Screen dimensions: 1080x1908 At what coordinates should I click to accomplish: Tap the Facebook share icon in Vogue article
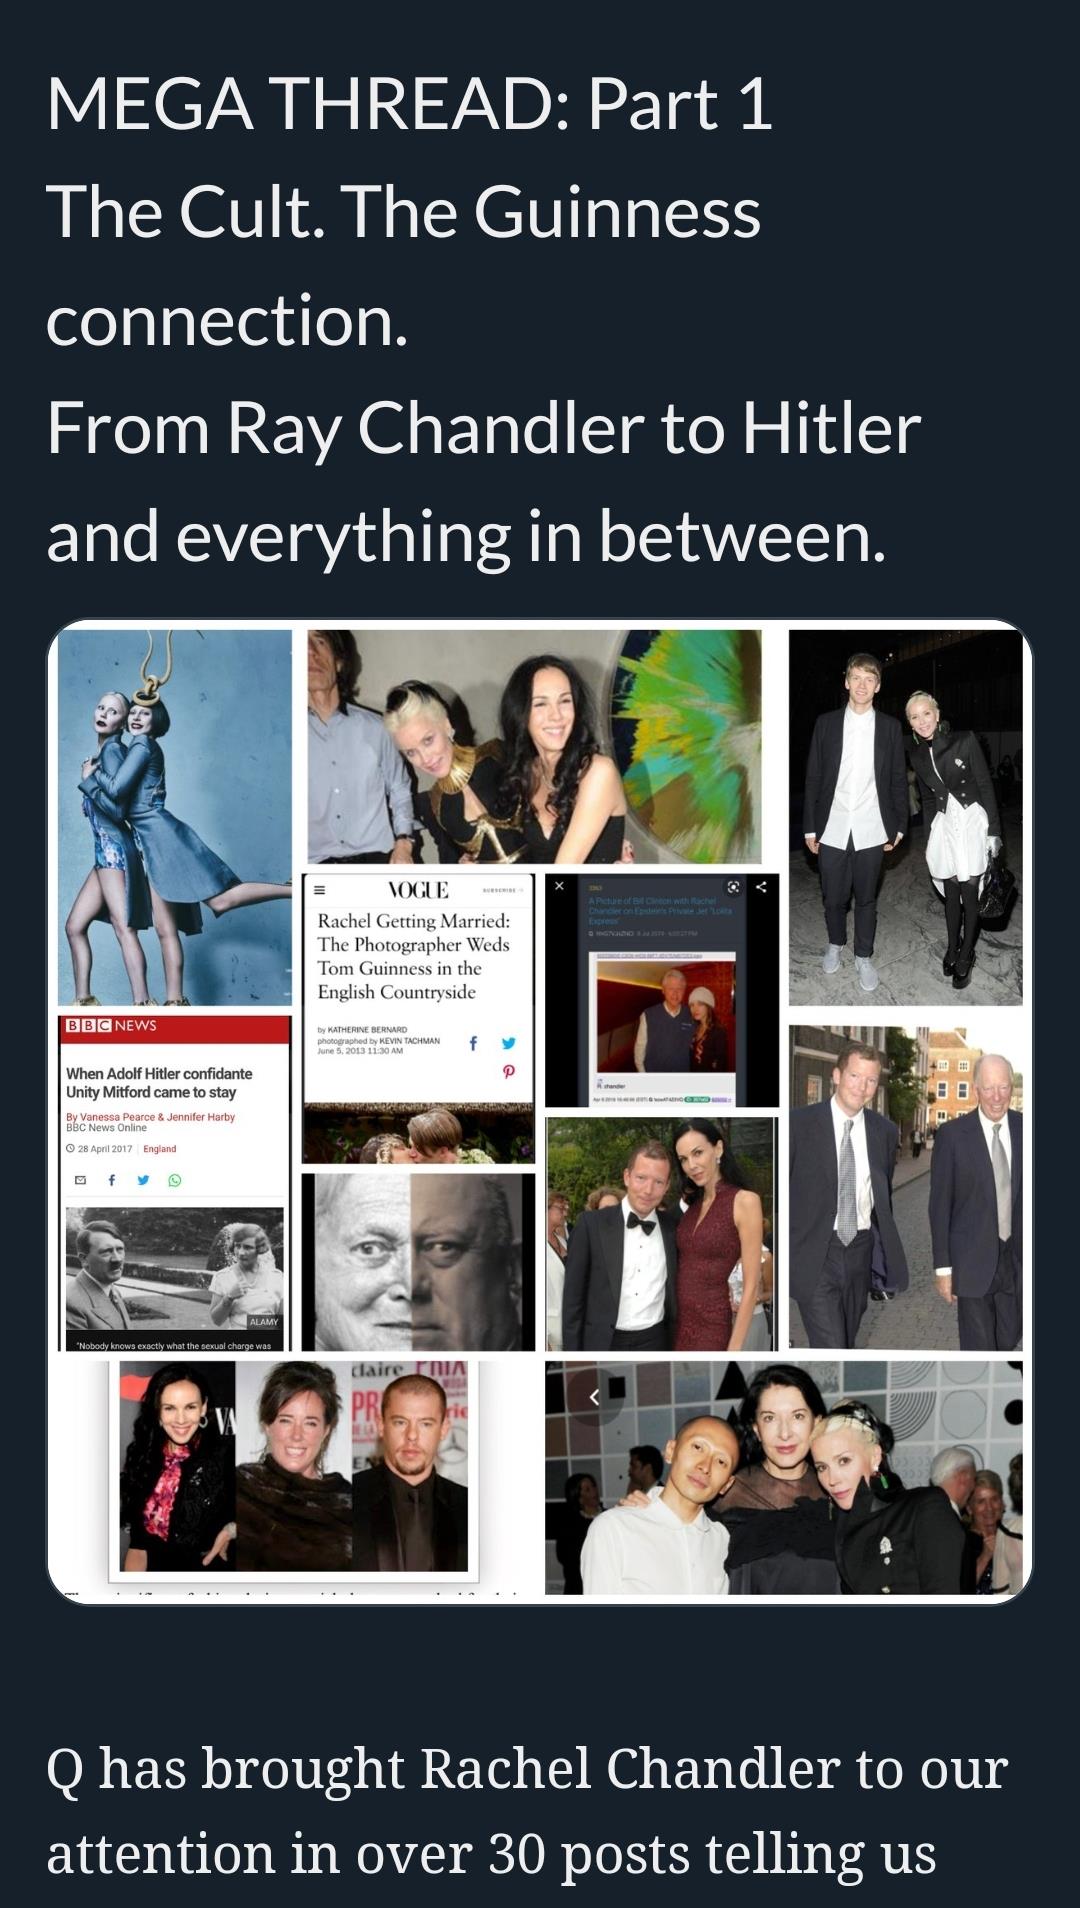click(x=473, y=1043)
